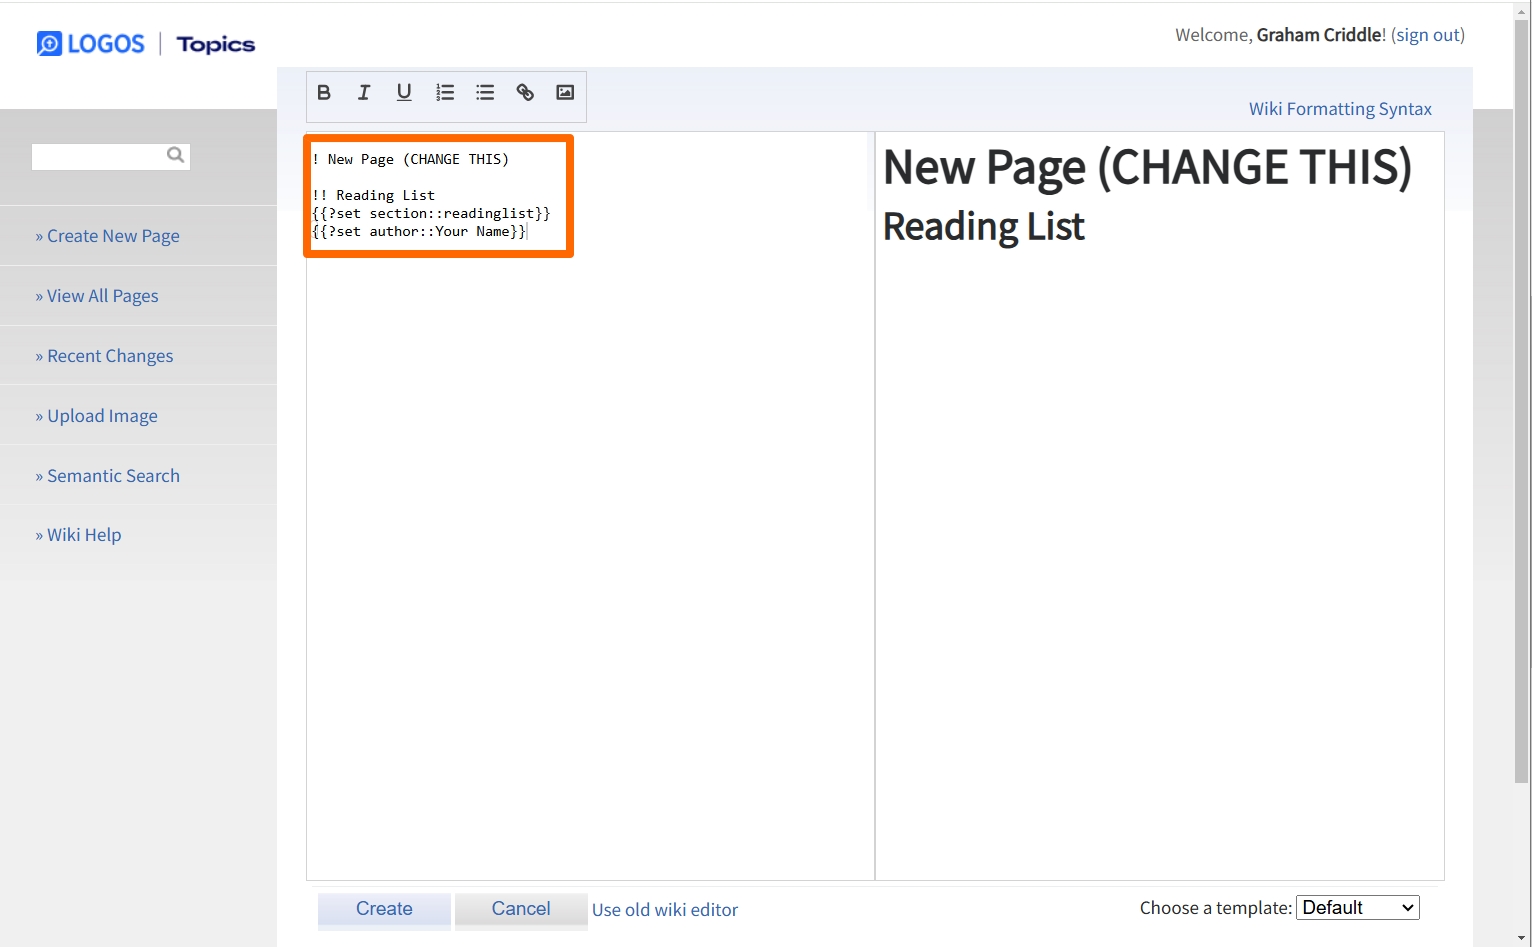1532x947 pixels.
Task: Click the 'Reading List' preview heading
Action: tap(984, 227)
